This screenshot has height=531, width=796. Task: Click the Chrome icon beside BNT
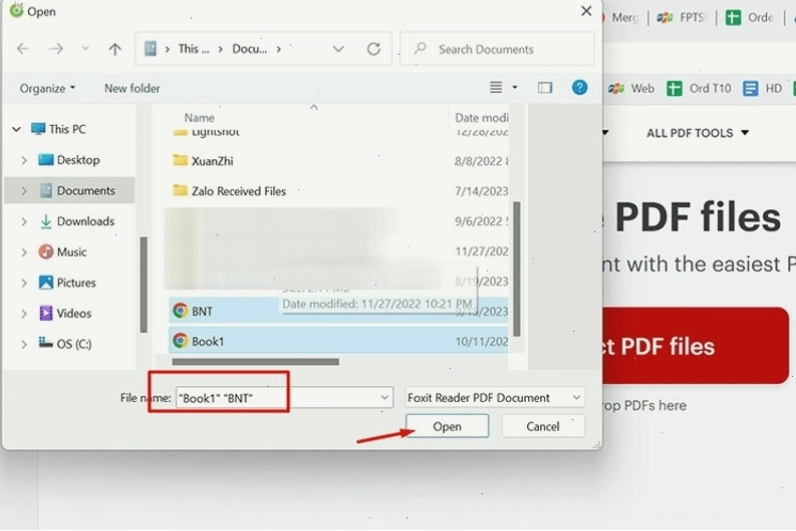(180, 310)
